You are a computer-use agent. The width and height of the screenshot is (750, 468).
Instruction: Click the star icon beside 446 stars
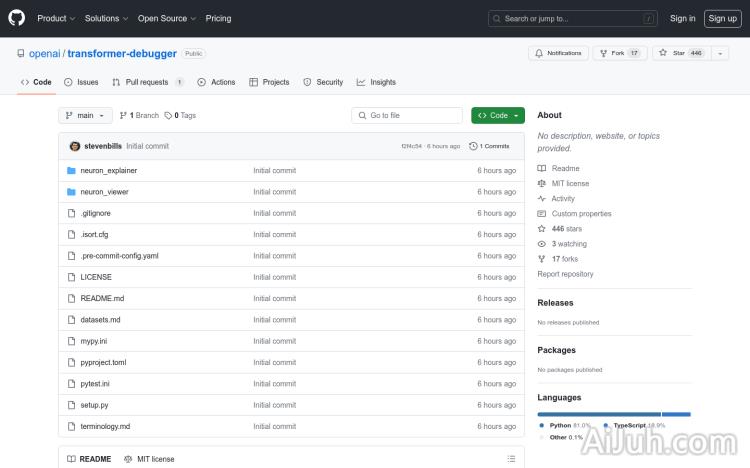pos(541,229)
